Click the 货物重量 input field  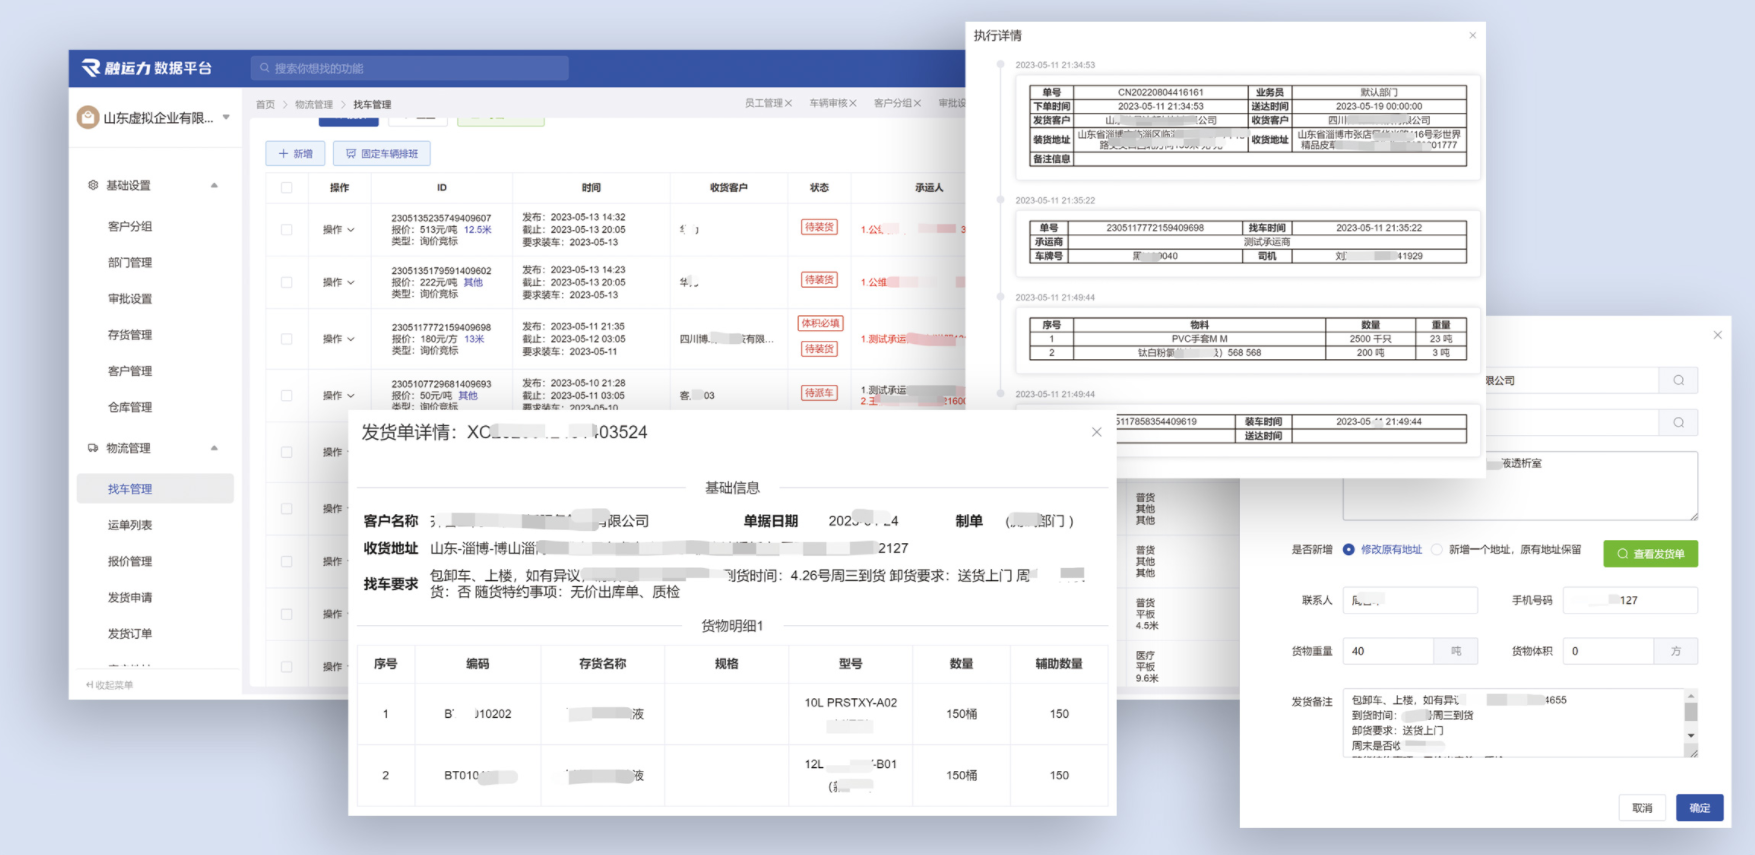1387,651
